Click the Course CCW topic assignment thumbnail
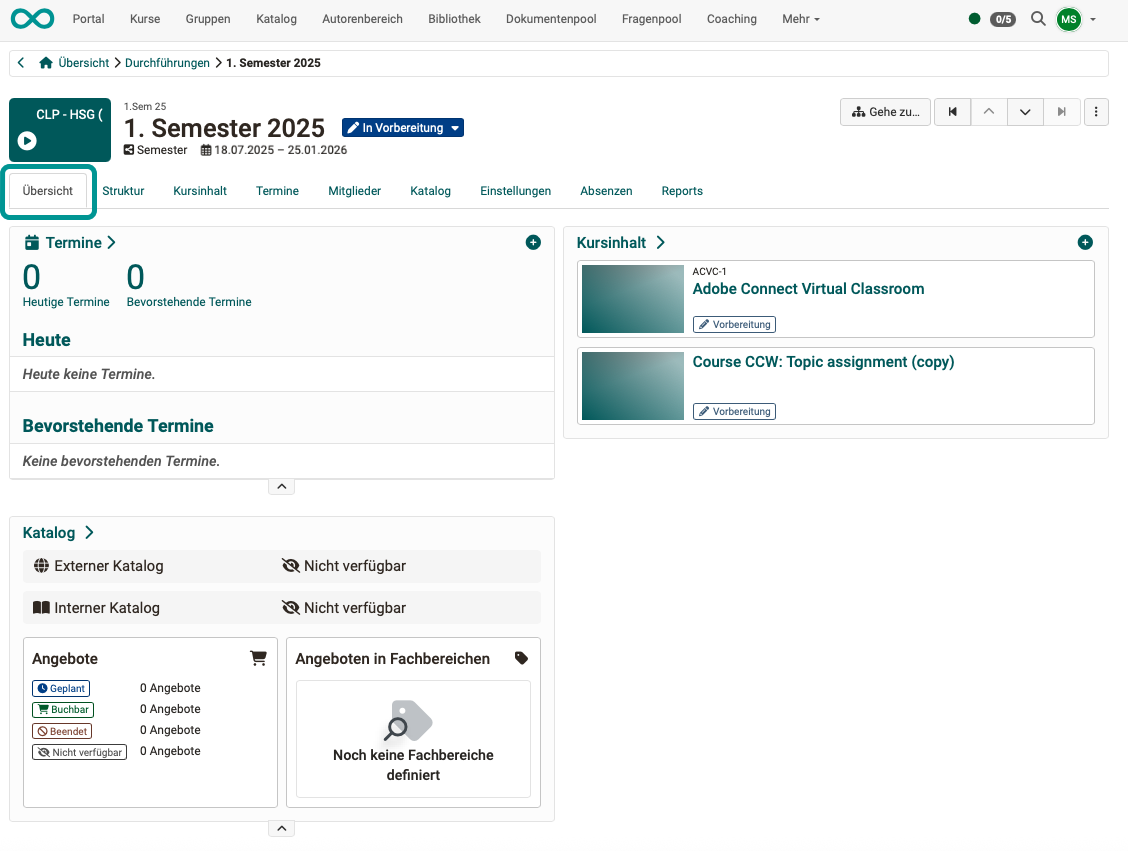 coord(632,385)
